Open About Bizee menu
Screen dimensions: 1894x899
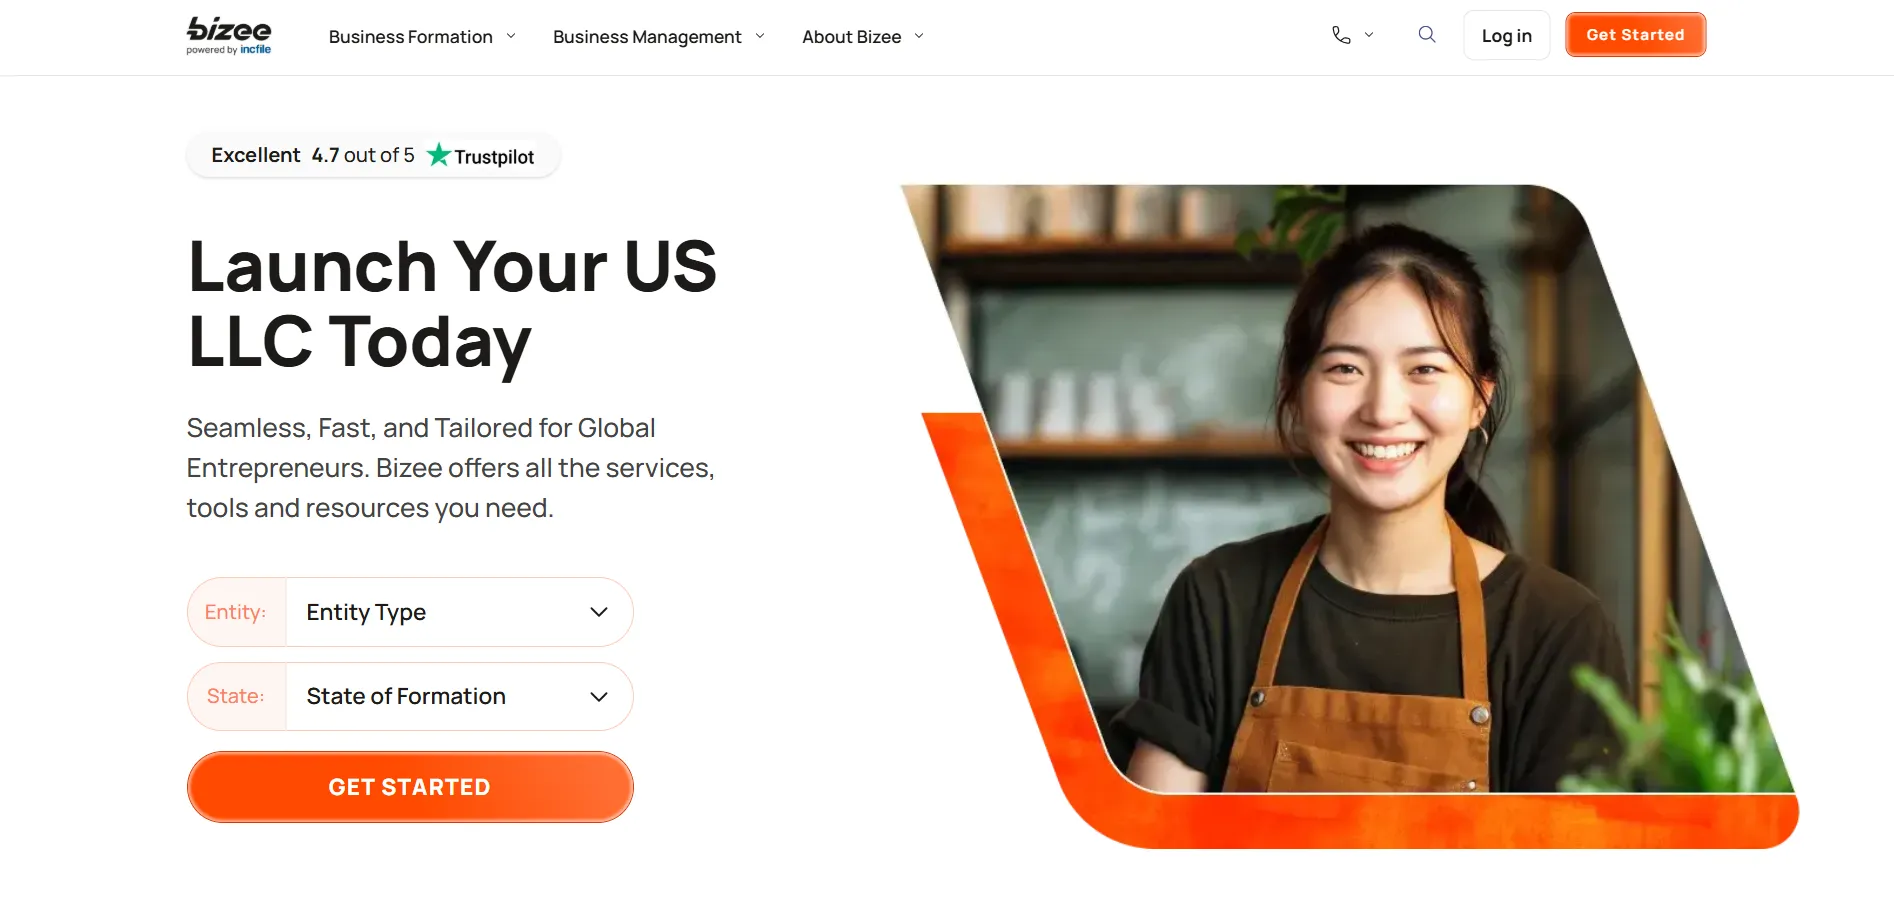[852, 37]
